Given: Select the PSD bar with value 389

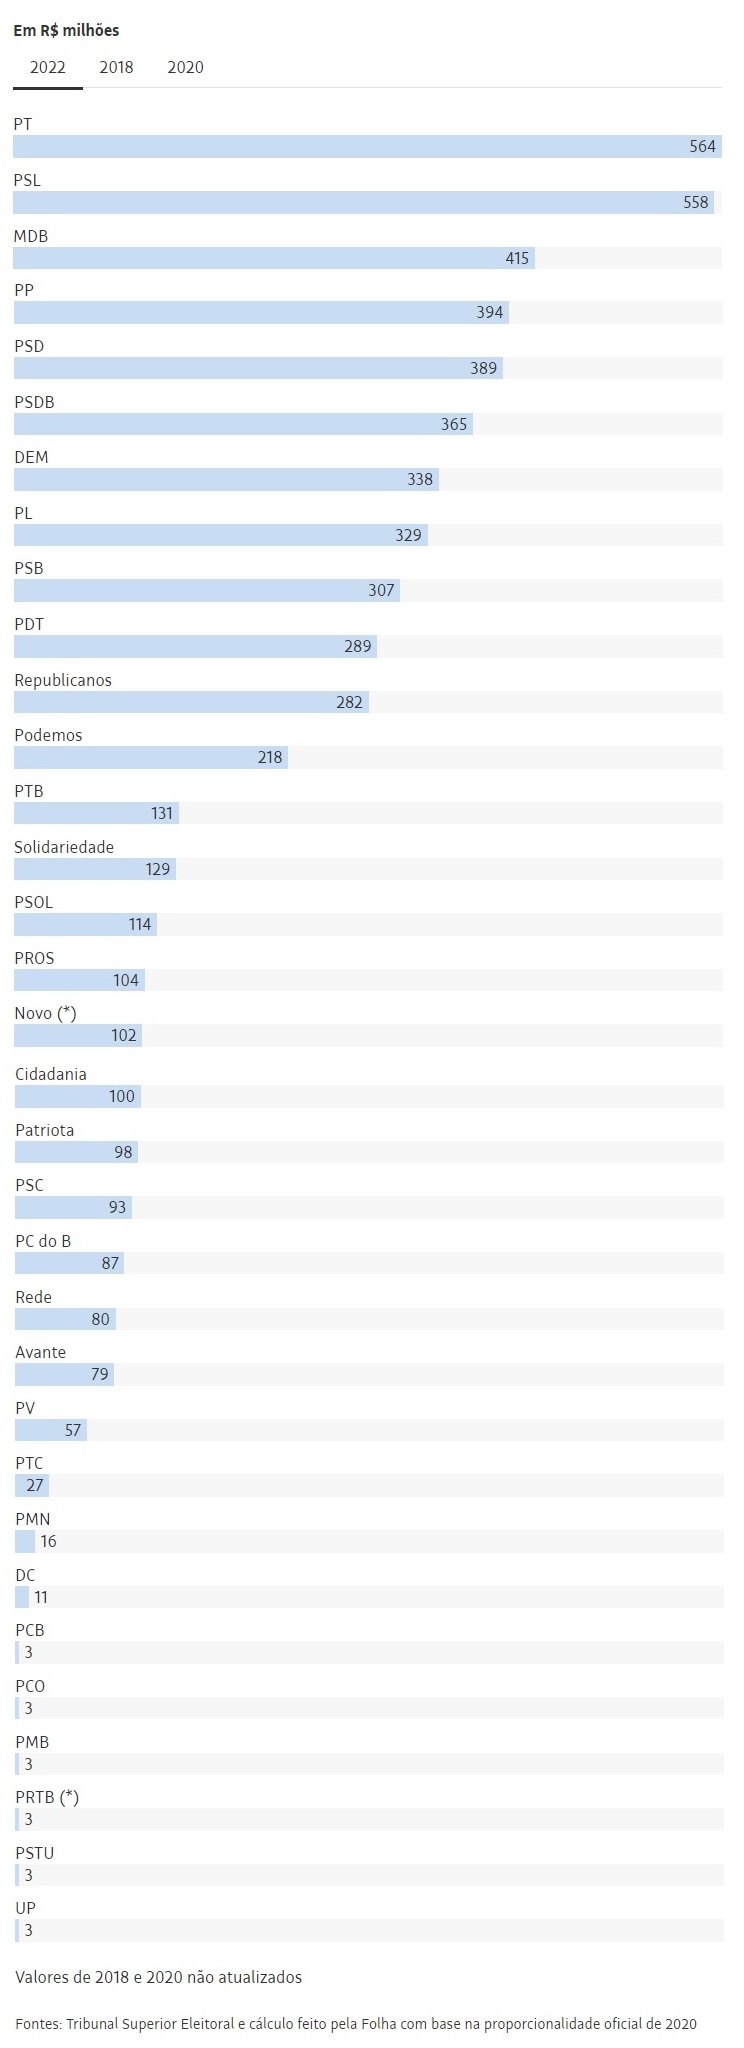Looking at the screenshot, I should (258, 368).
